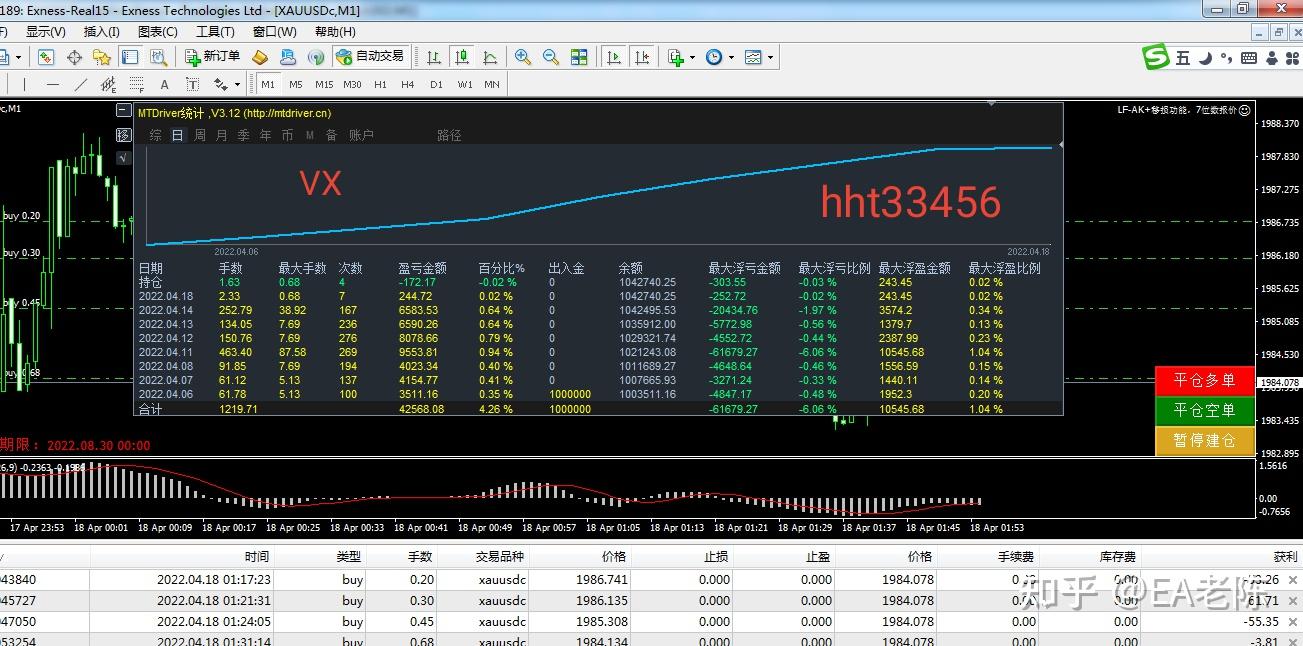Screen dimensions: 1303x646
Task: Select the W1 timeframe
Action: [x=465, y=85]
